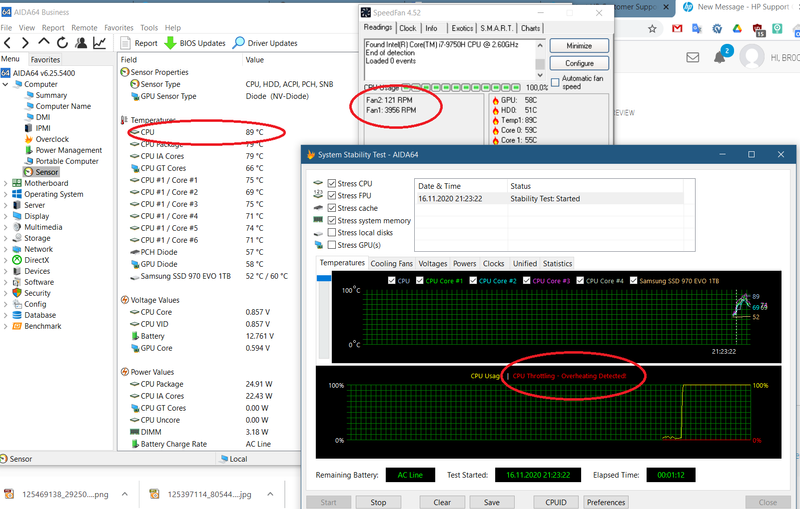Image resolution: width=800 pixels, height=509 pixels.
Task: Toggle Automatic fan speed in SpeedFan
Action: (555, 83)
